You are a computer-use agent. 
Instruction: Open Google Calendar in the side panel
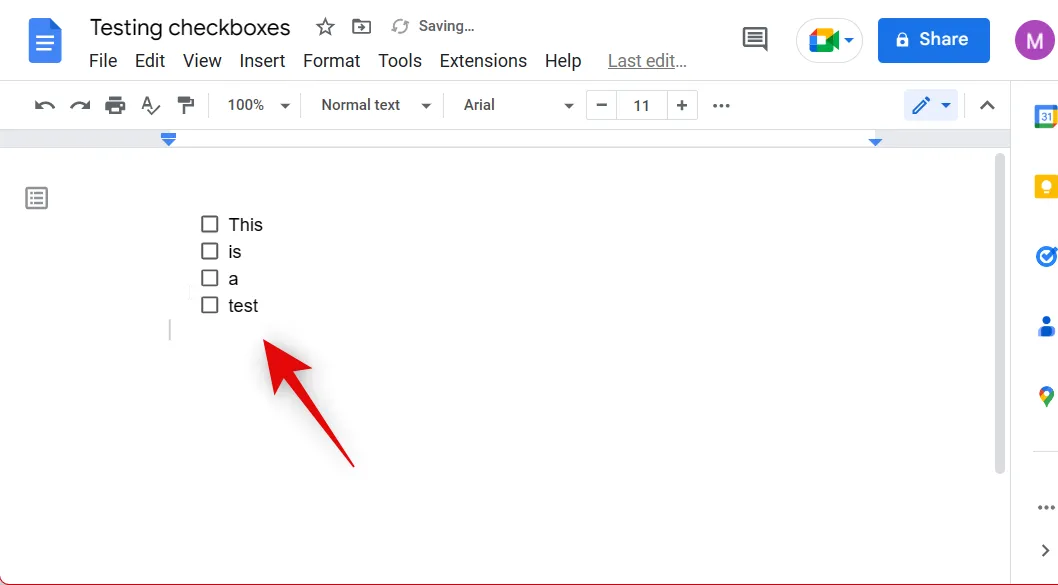coord(1046,116)
